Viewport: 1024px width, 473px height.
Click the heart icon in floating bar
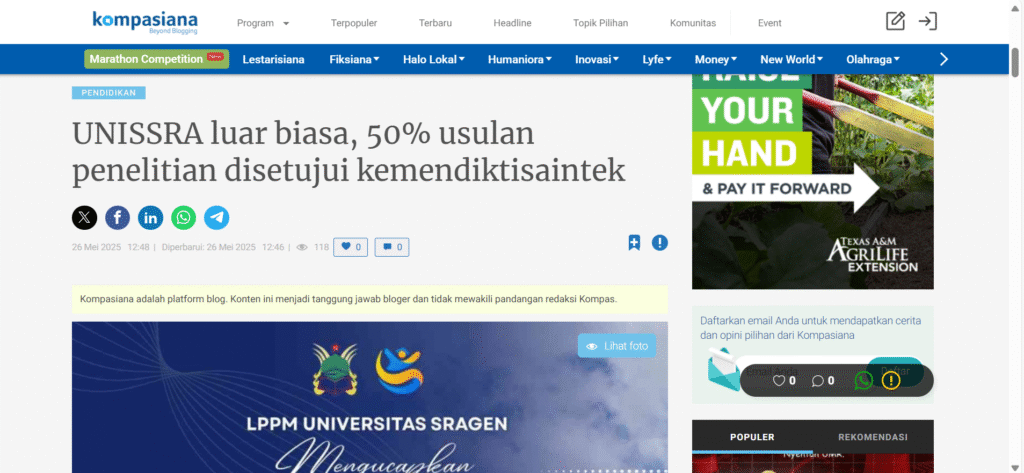tap(778, 380)
